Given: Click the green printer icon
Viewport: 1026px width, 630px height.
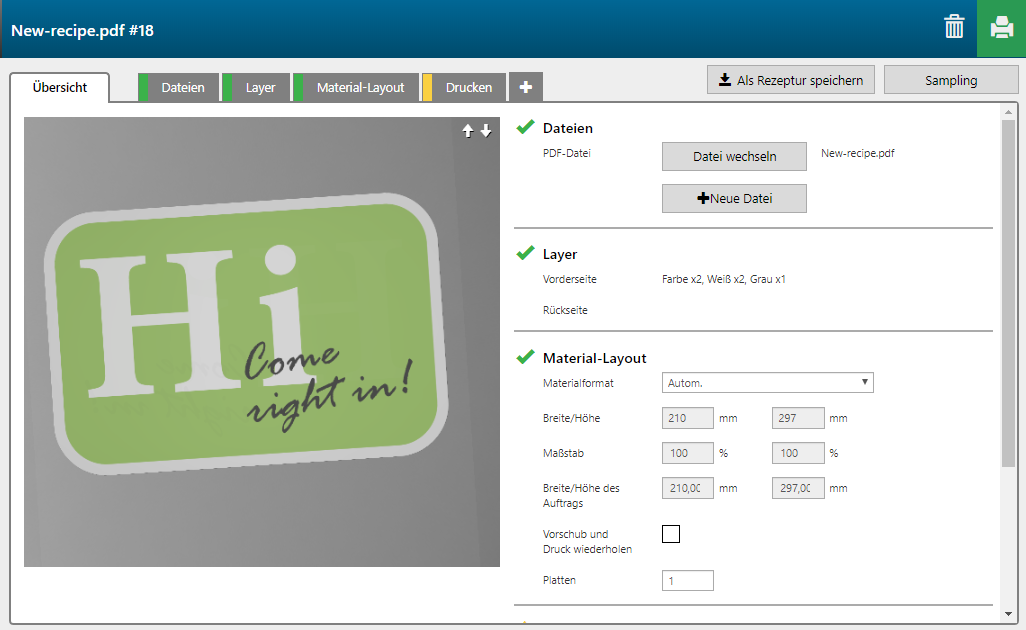Looking at the screenshot, I should tap(1001, 28).
